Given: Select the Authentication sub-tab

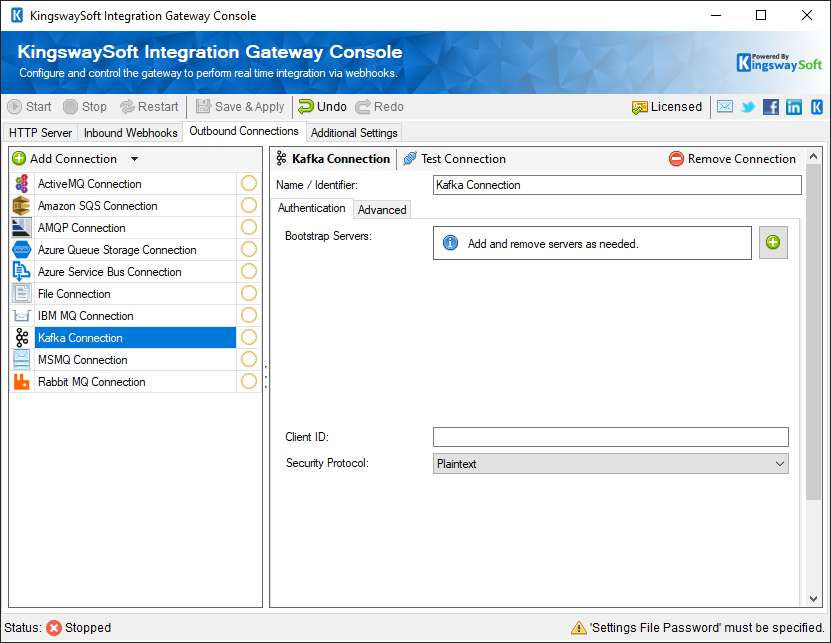Looking at the screenshot, I should pos(312,208).
